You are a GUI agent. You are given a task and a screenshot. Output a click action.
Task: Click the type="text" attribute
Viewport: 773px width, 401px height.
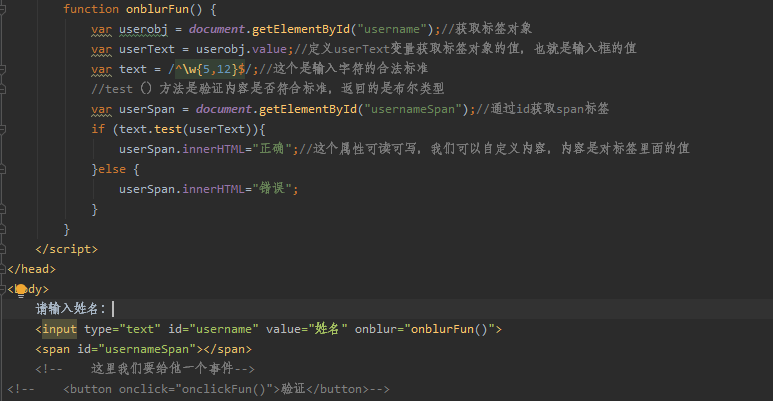coord(122,329)
